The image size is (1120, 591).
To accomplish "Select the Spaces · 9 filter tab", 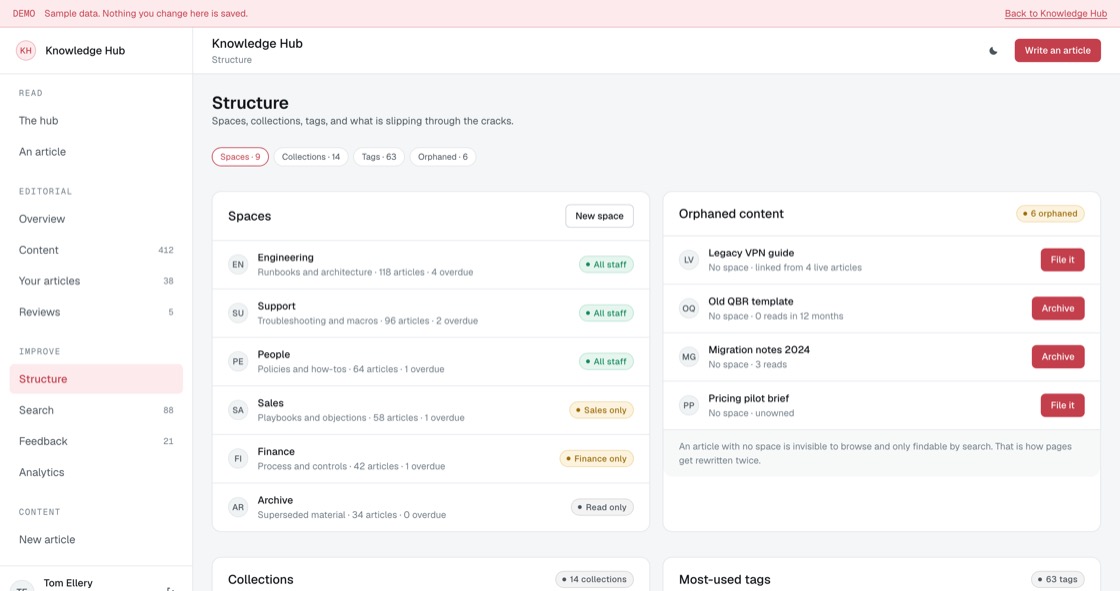I will click(x=240, y=157).
